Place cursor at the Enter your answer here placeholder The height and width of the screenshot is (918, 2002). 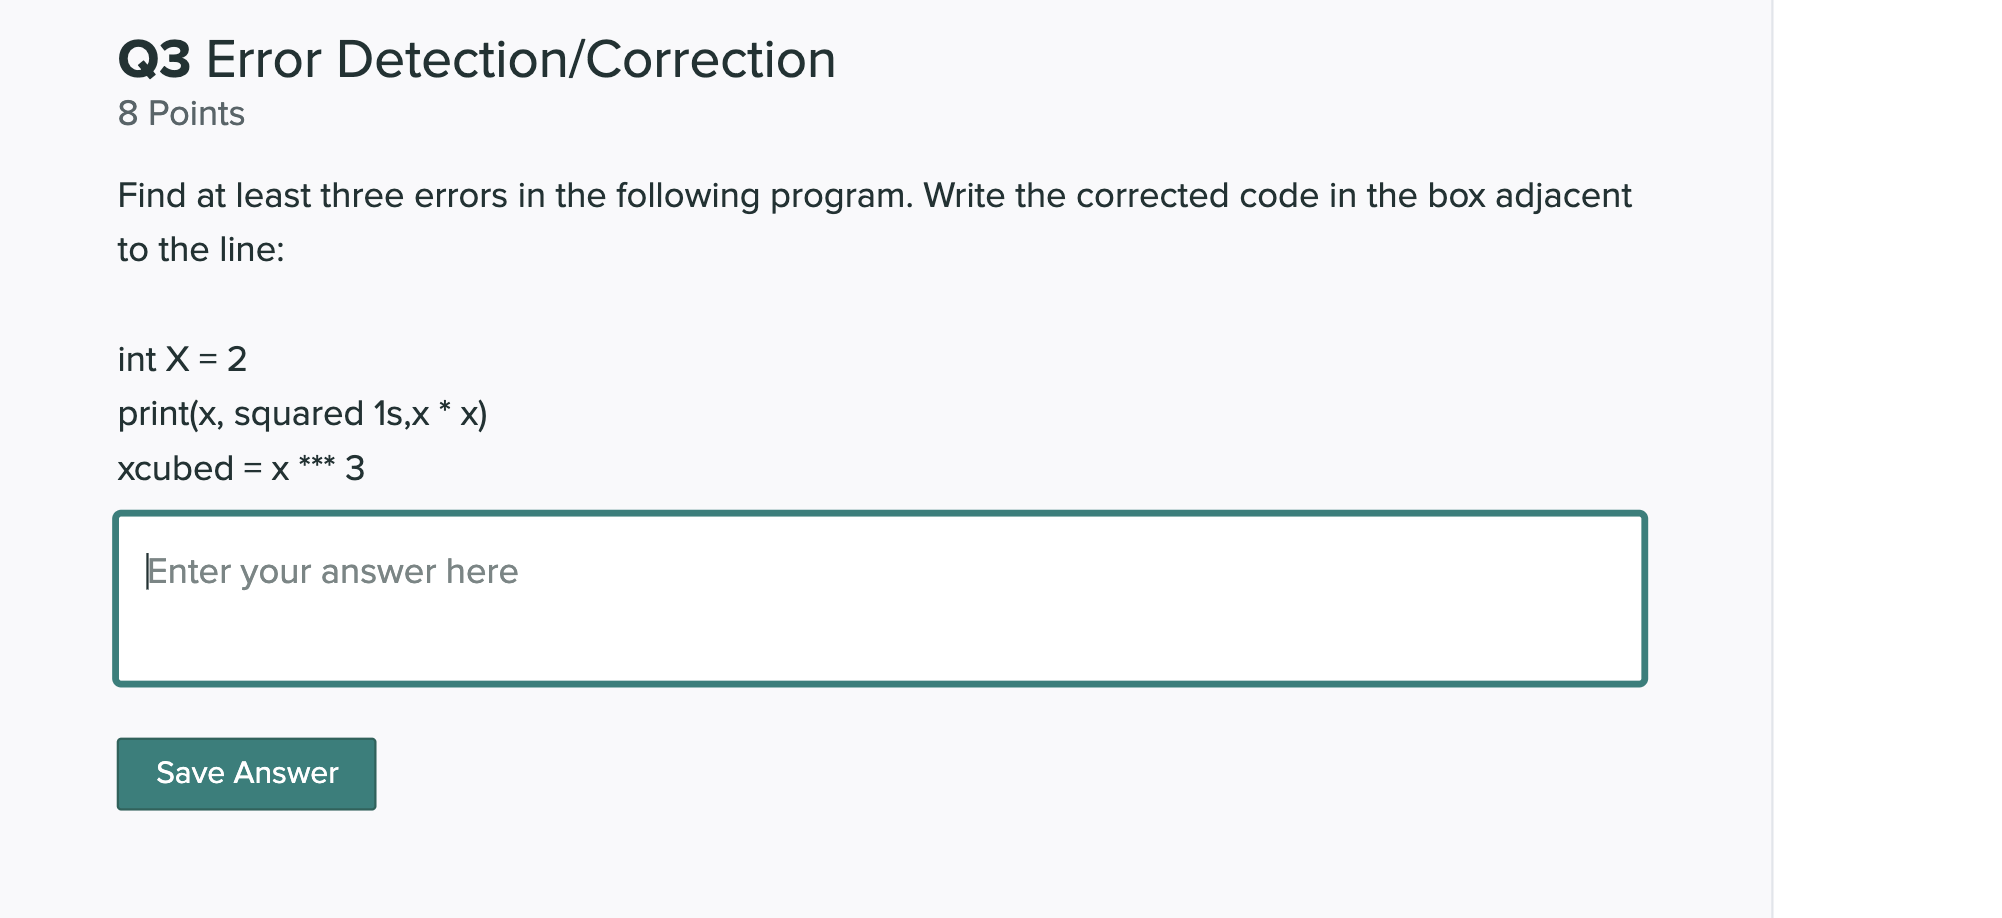pos(330,570)
